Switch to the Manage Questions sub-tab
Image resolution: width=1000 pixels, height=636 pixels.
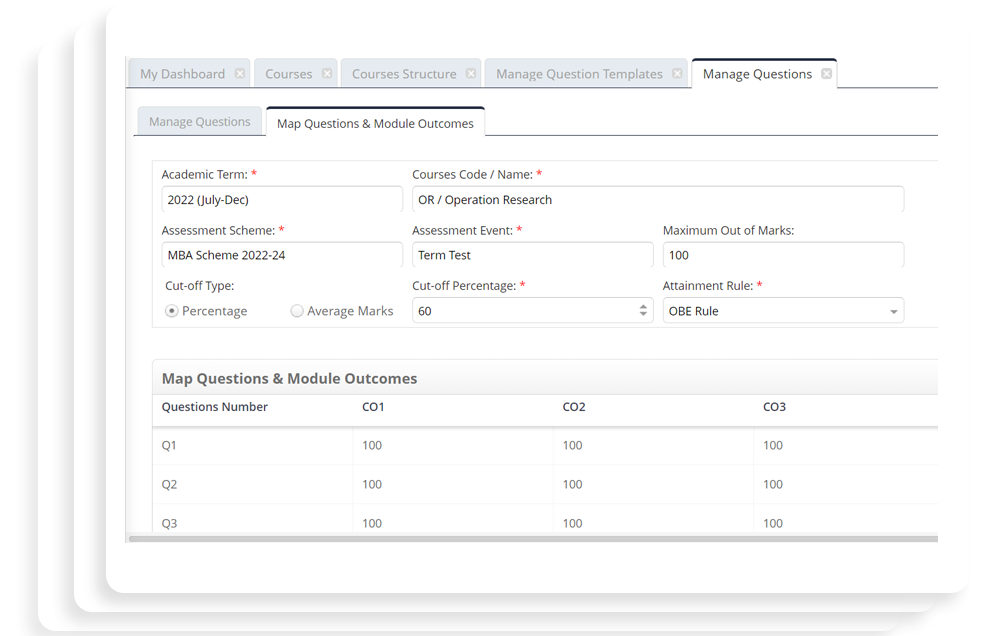(199, 120)
